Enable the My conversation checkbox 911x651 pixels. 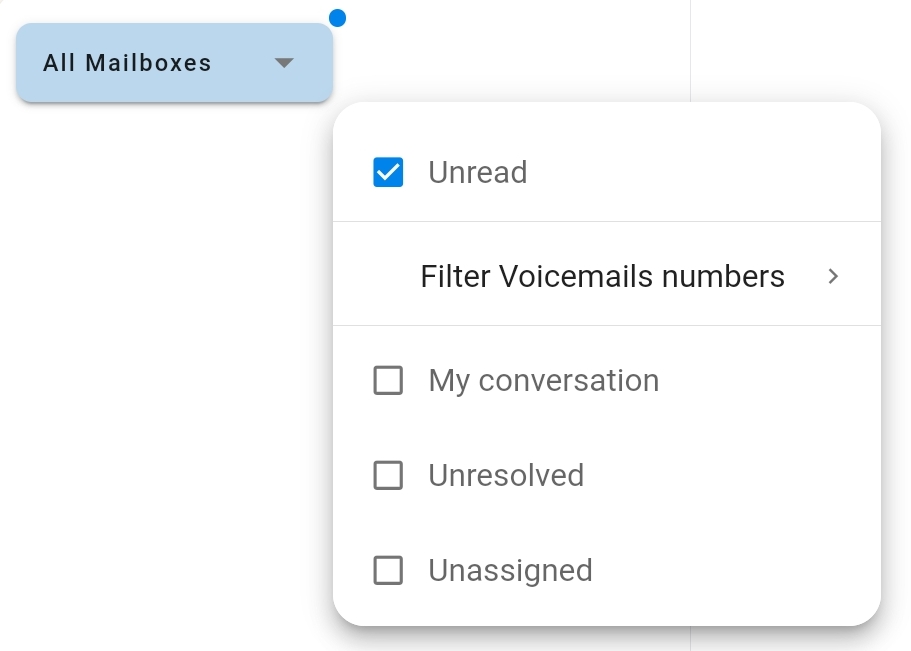pos(388,380)
